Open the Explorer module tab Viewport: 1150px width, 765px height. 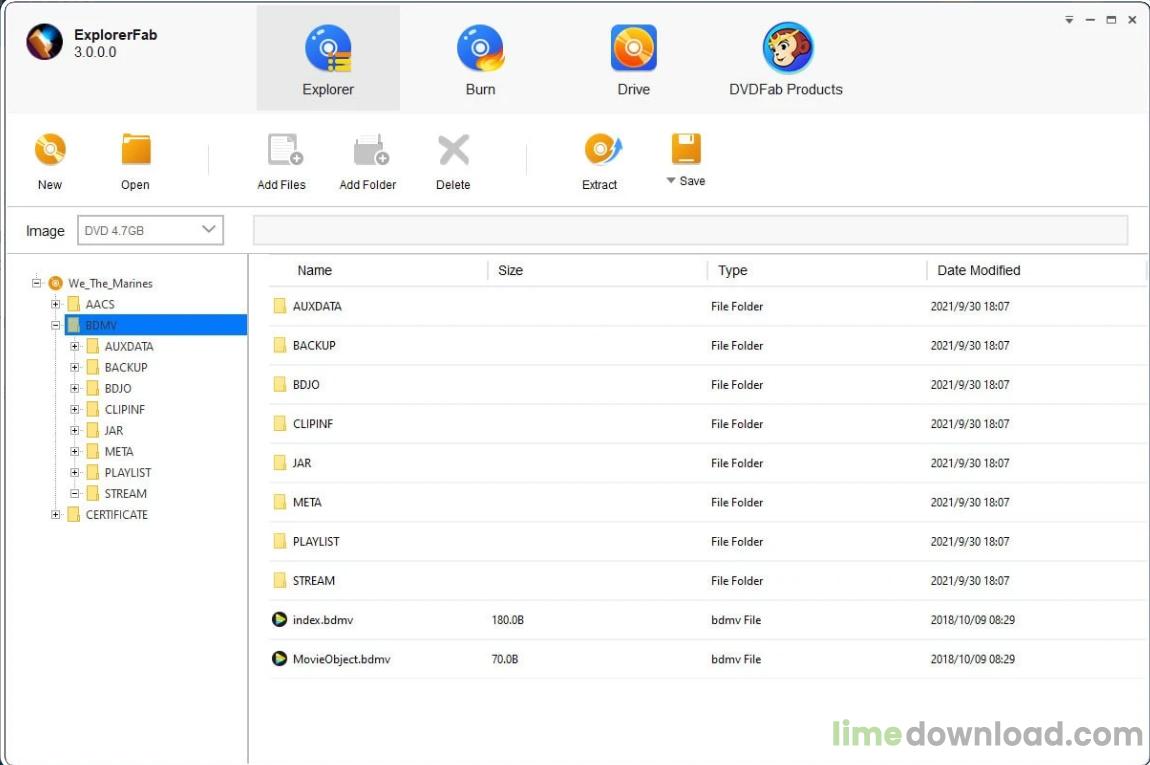pos(328,59)
